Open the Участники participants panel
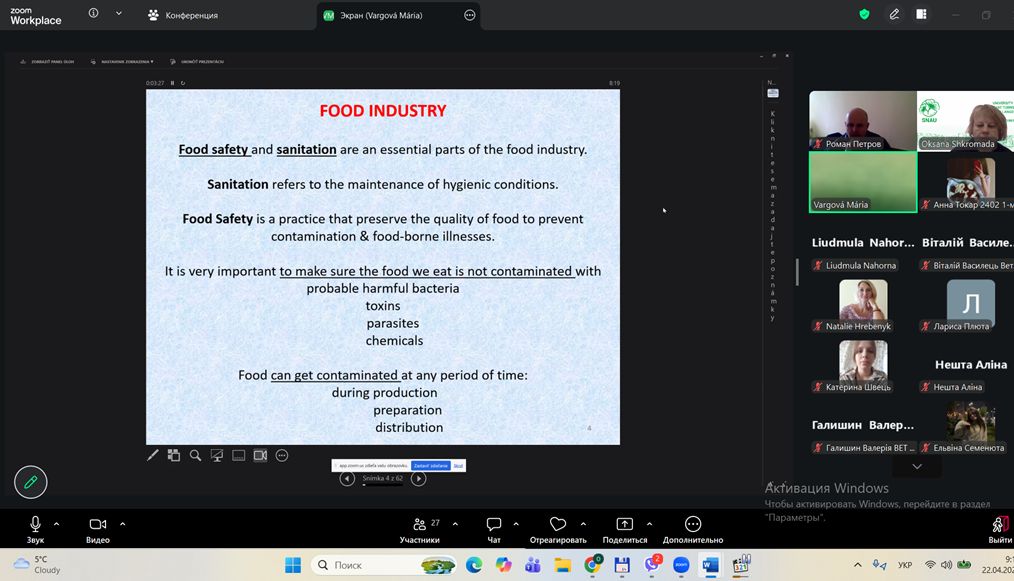 pyautogui.click(x=419, y=529)
